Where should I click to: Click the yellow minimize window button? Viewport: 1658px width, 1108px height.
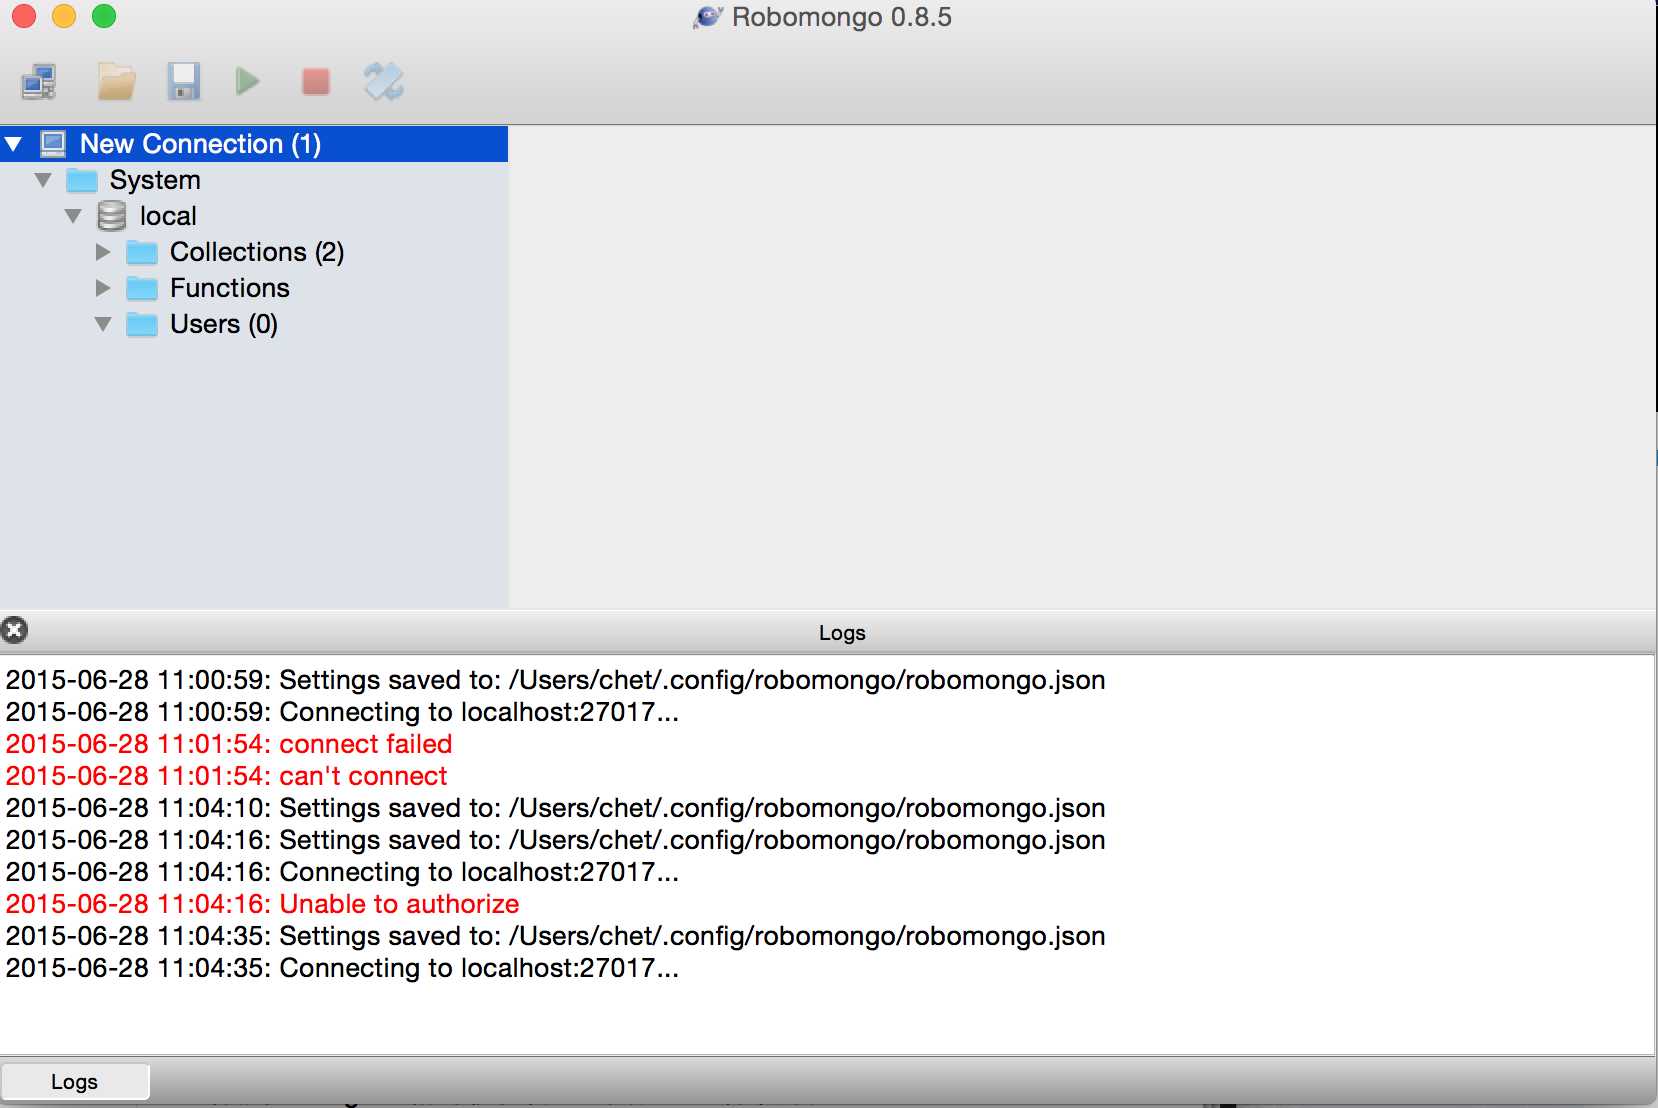pyautogui.click(x=64, y=16)
